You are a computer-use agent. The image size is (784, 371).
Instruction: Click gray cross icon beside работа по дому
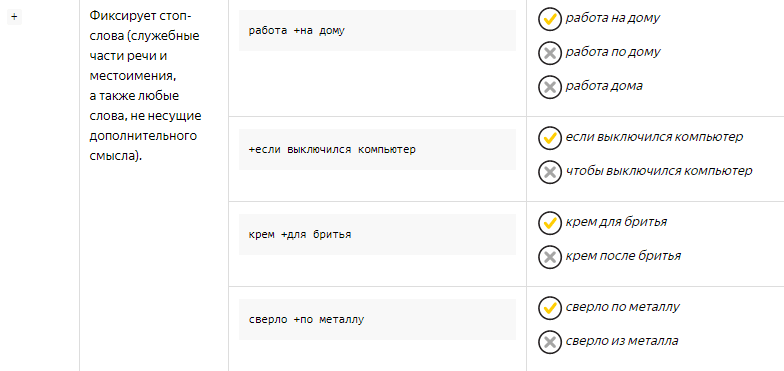550,53
